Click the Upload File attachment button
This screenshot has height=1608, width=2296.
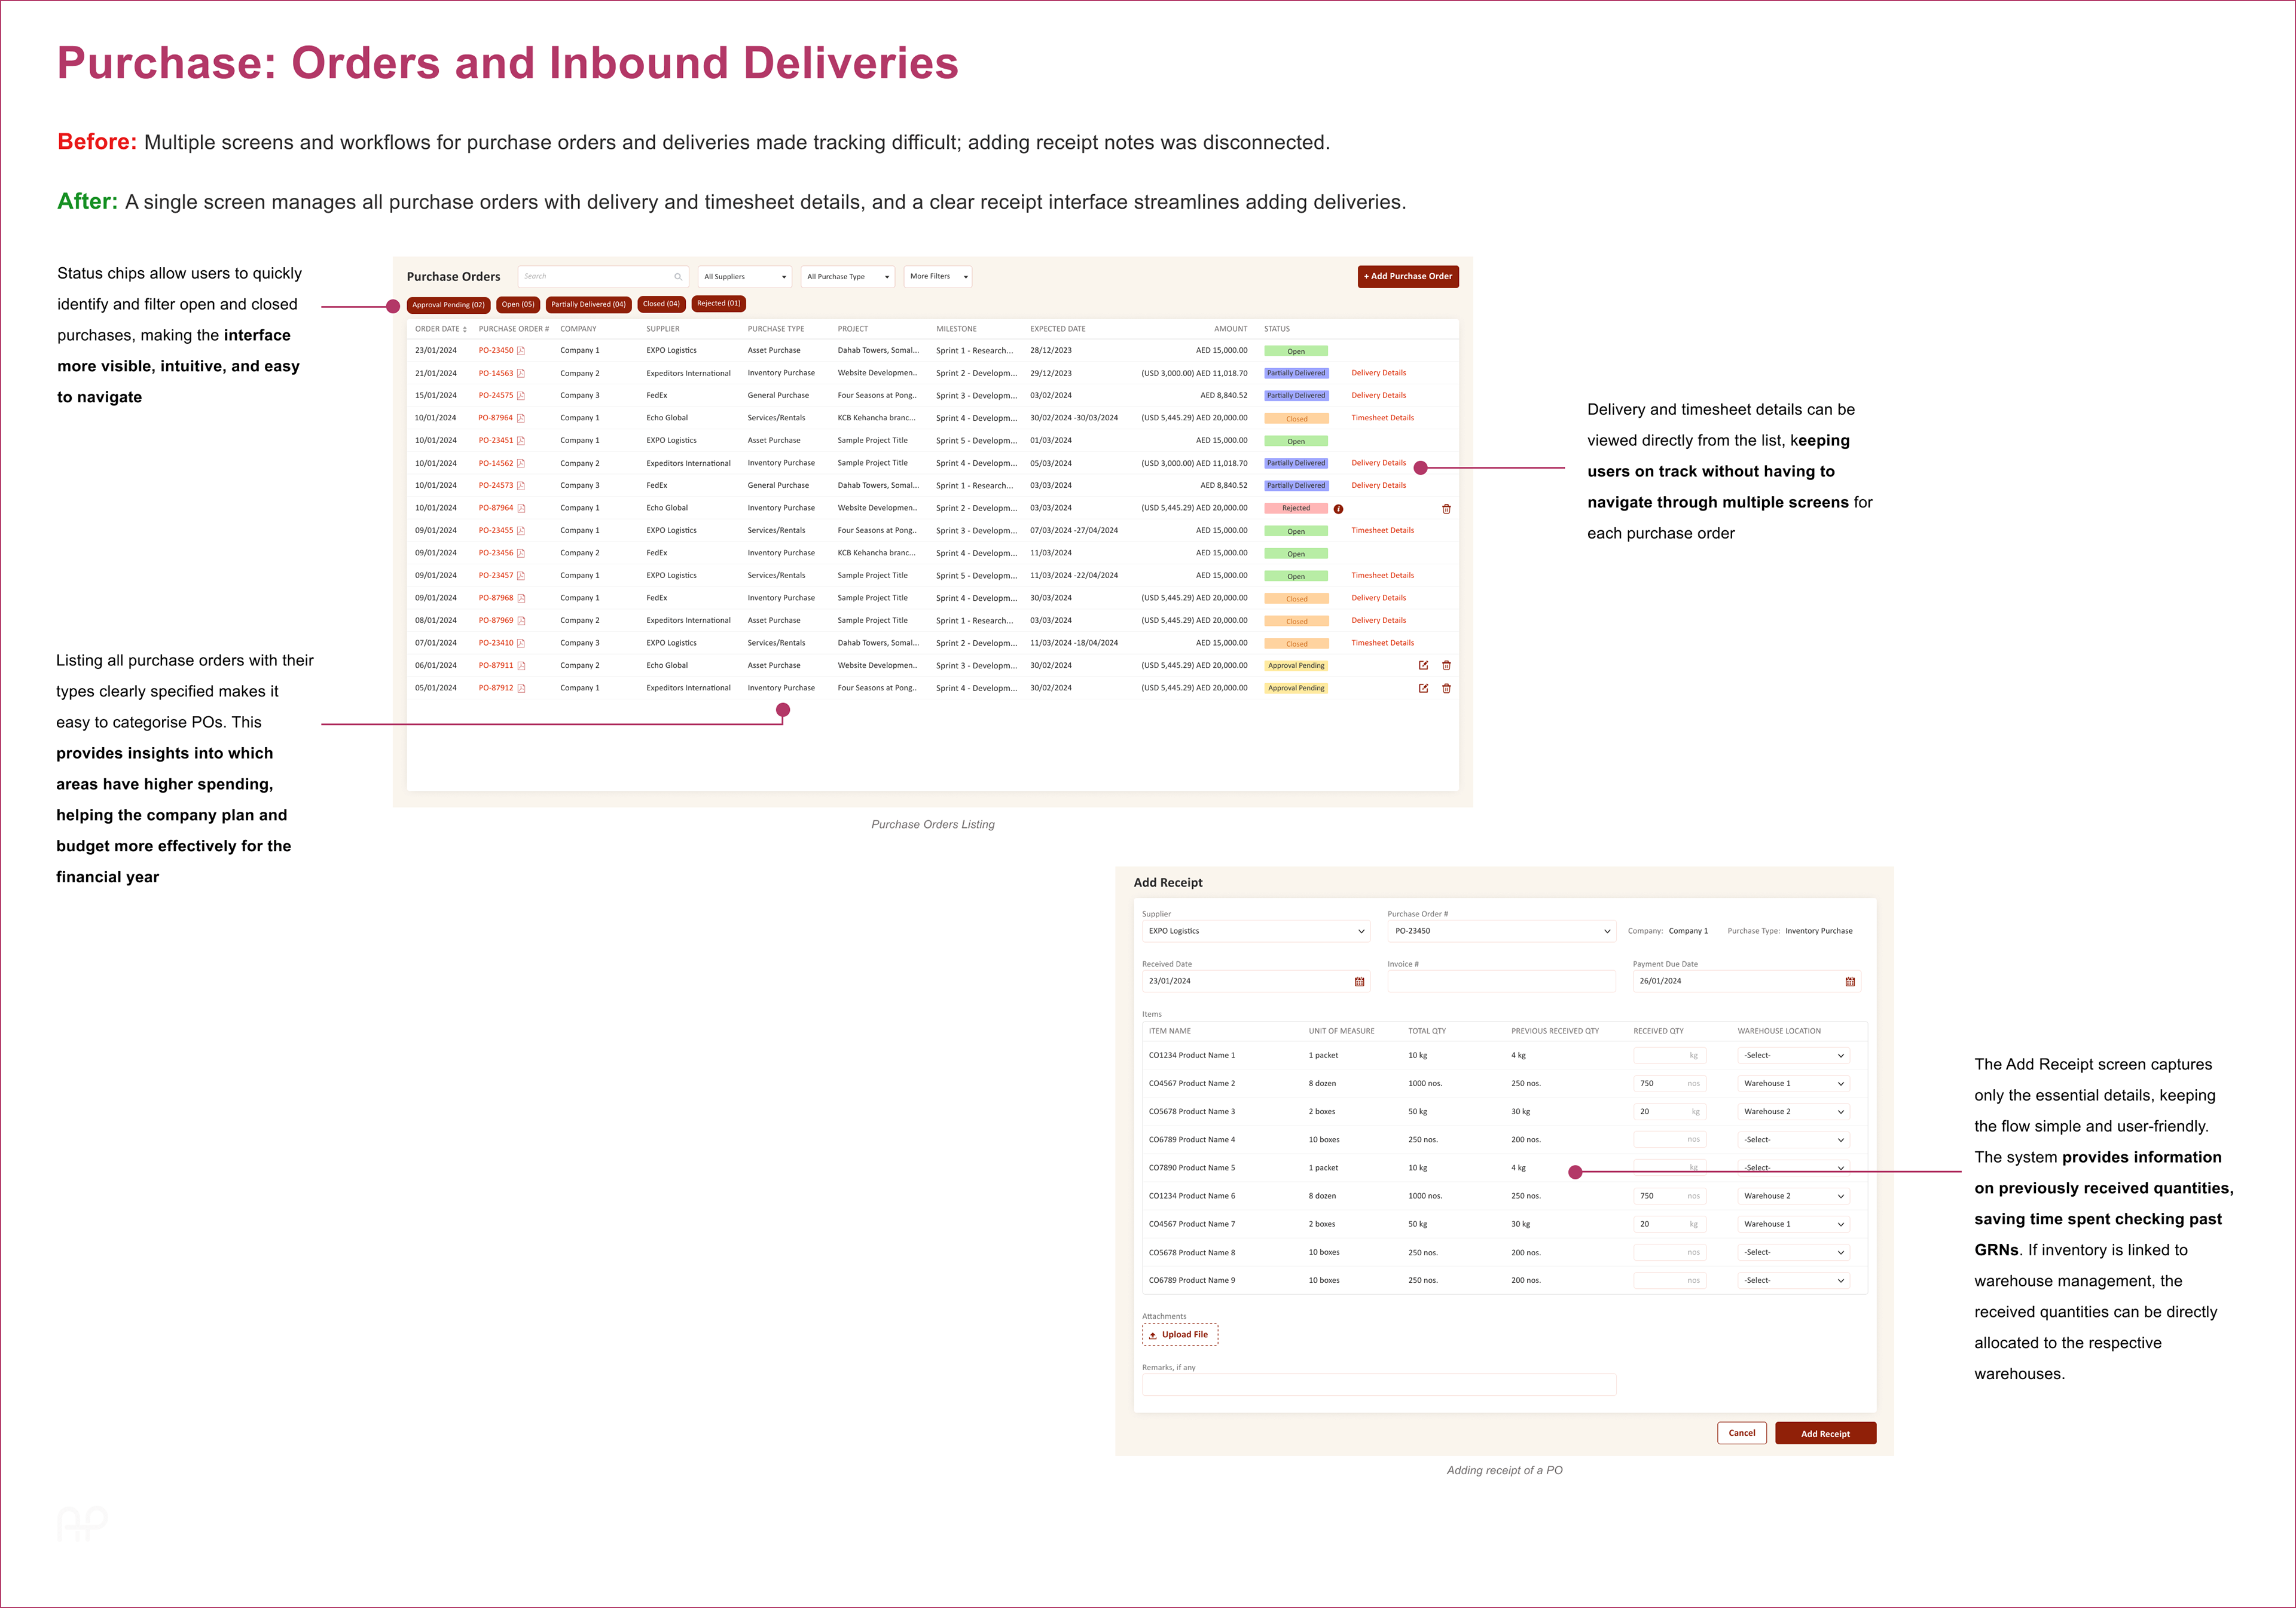pos(1180,1335)
